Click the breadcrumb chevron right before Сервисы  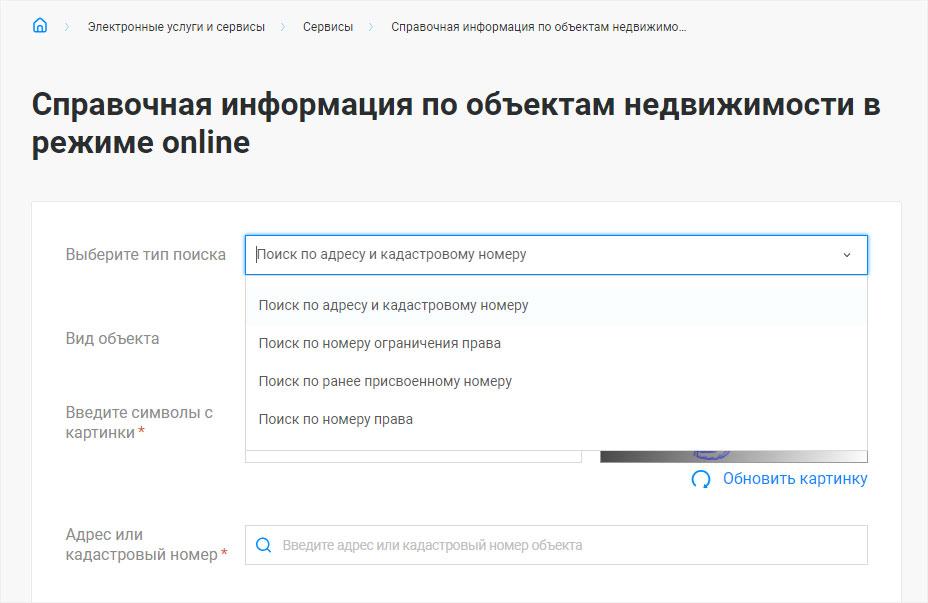(284, 27)
